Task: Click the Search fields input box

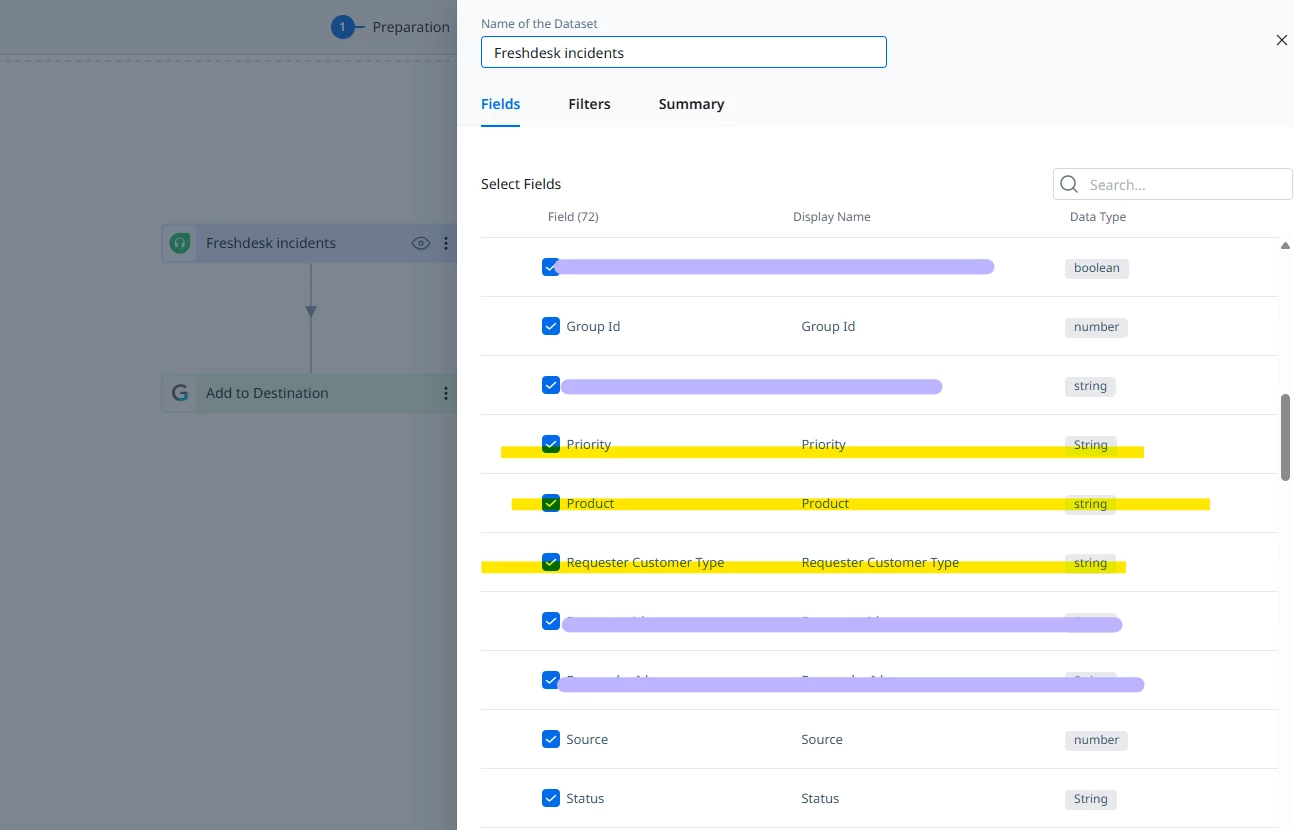Action: tap(1173, 184)
